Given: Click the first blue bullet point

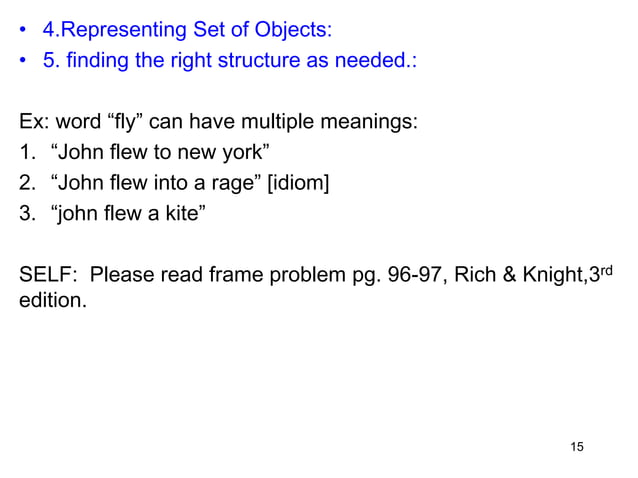Looking at the screenshot, I should tap(23, 30).
